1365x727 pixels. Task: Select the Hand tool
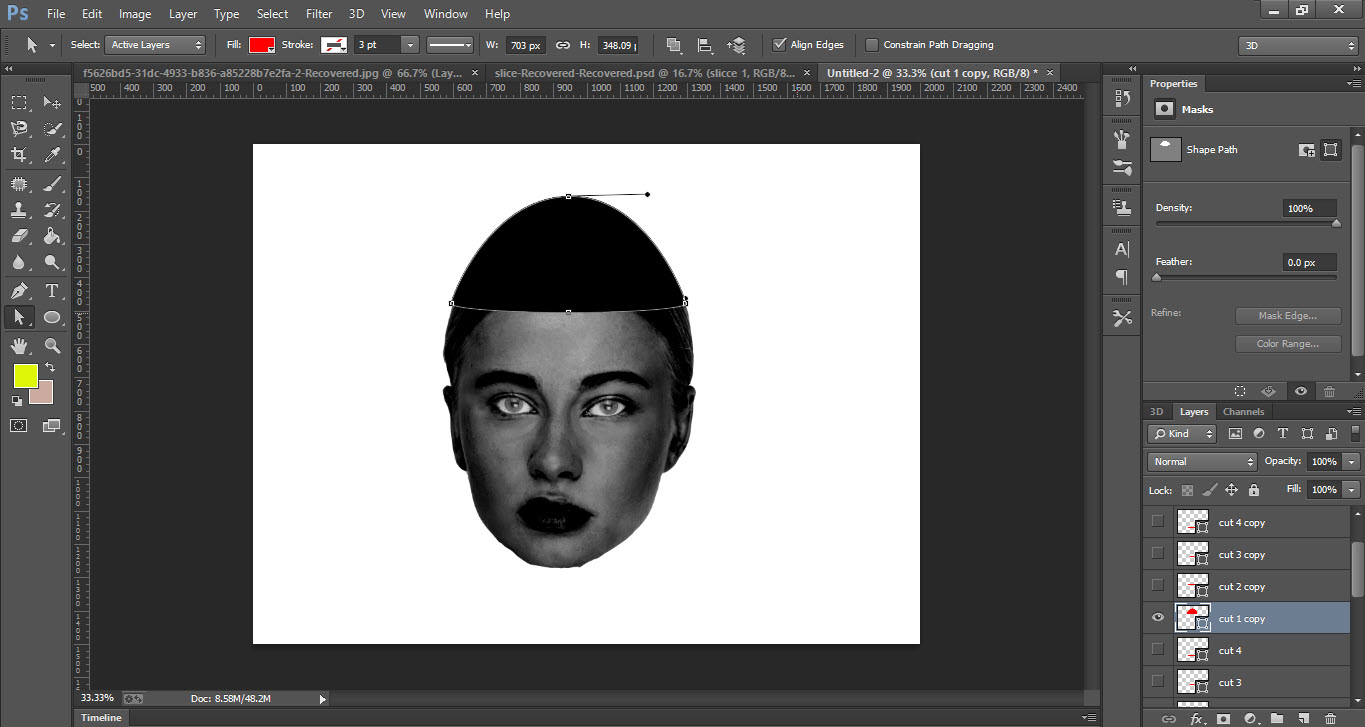click(x=18, y=346)
